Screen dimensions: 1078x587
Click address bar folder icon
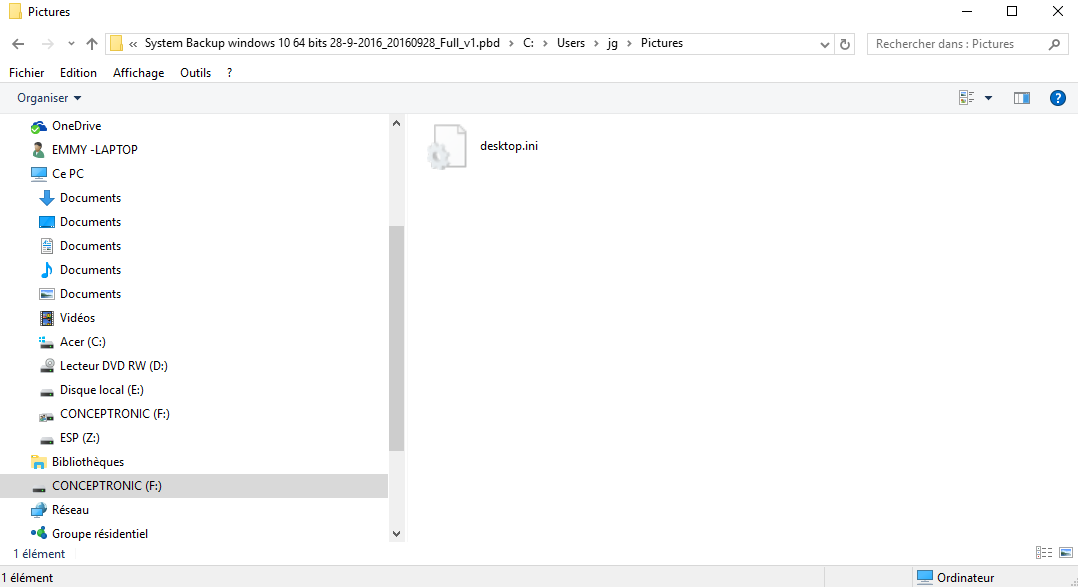(x=117, y=44)
